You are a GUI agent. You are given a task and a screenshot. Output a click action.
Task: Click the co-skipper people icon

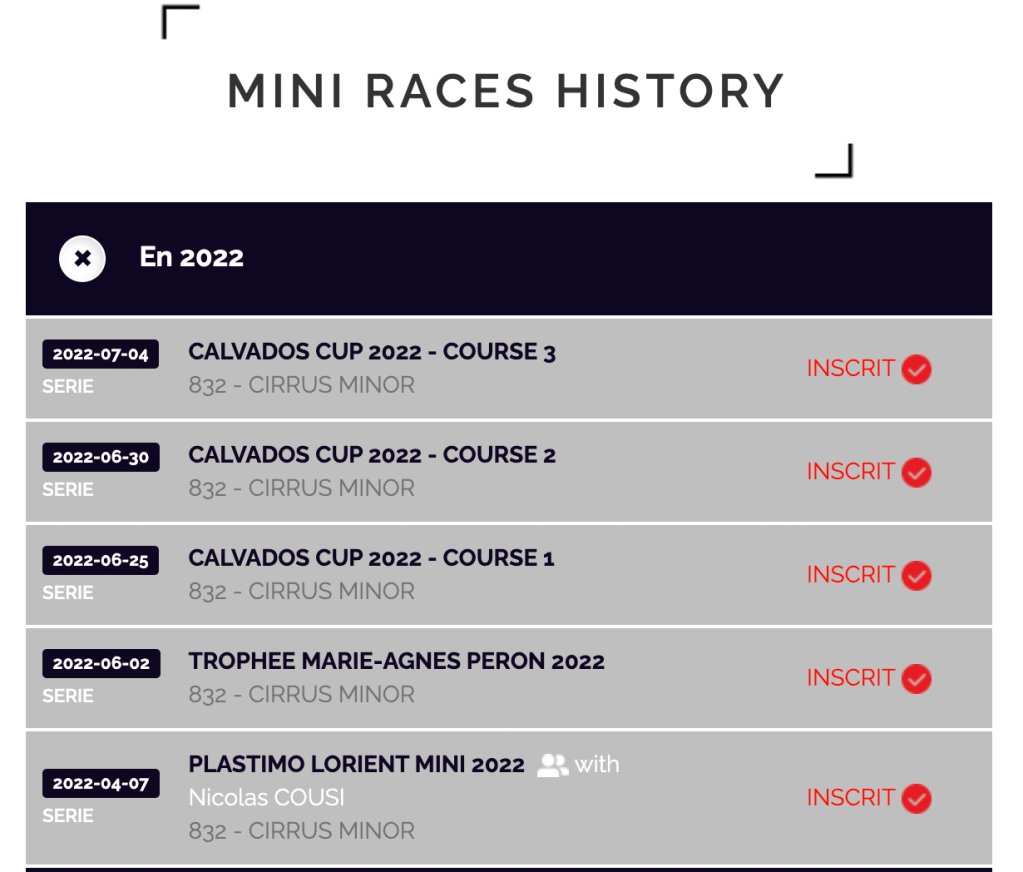point(552,765)
